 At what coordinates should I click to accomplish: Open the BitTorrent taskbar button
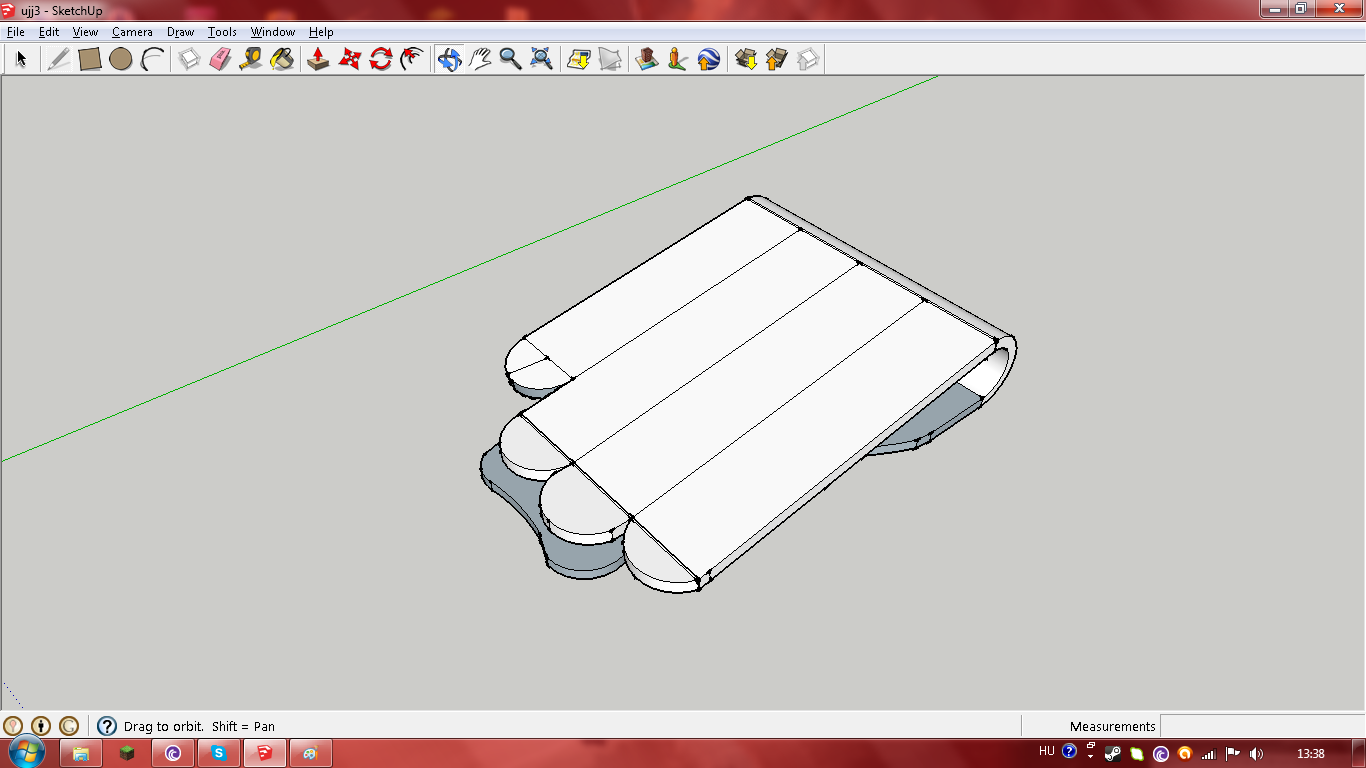click(x=173, y=753)
